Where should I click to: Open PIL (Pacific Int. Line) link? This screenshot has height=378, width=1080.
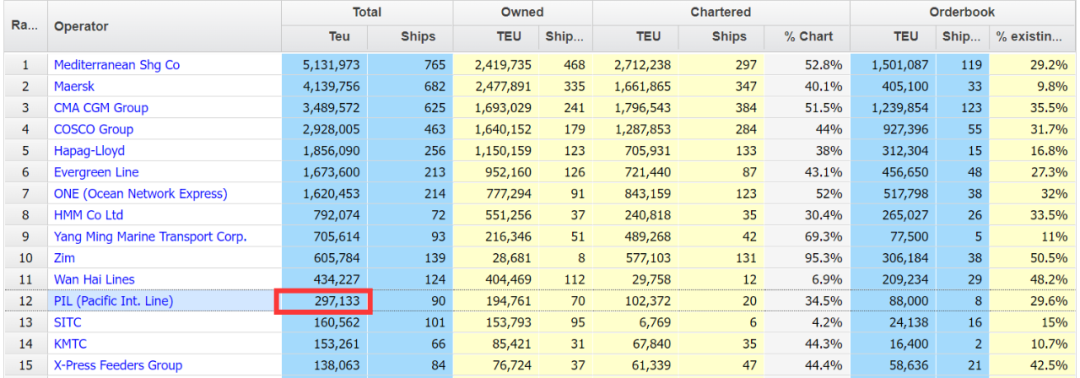pyautogui.click(x=114, y=301)
